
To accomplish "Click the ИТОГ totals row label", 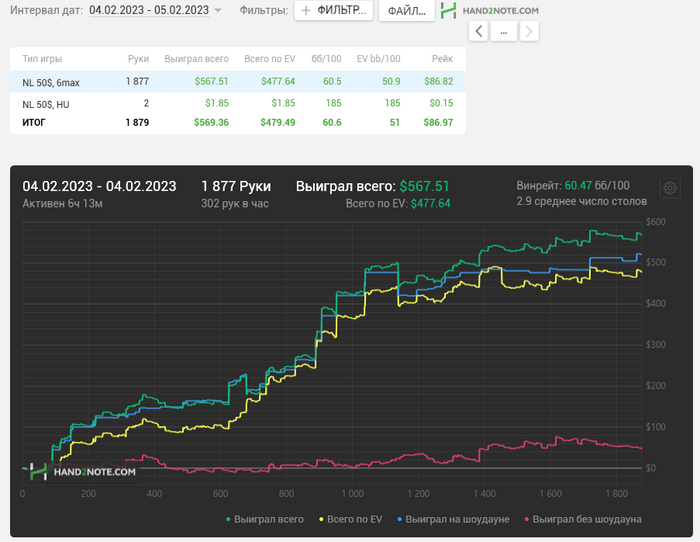I will 34,122.
